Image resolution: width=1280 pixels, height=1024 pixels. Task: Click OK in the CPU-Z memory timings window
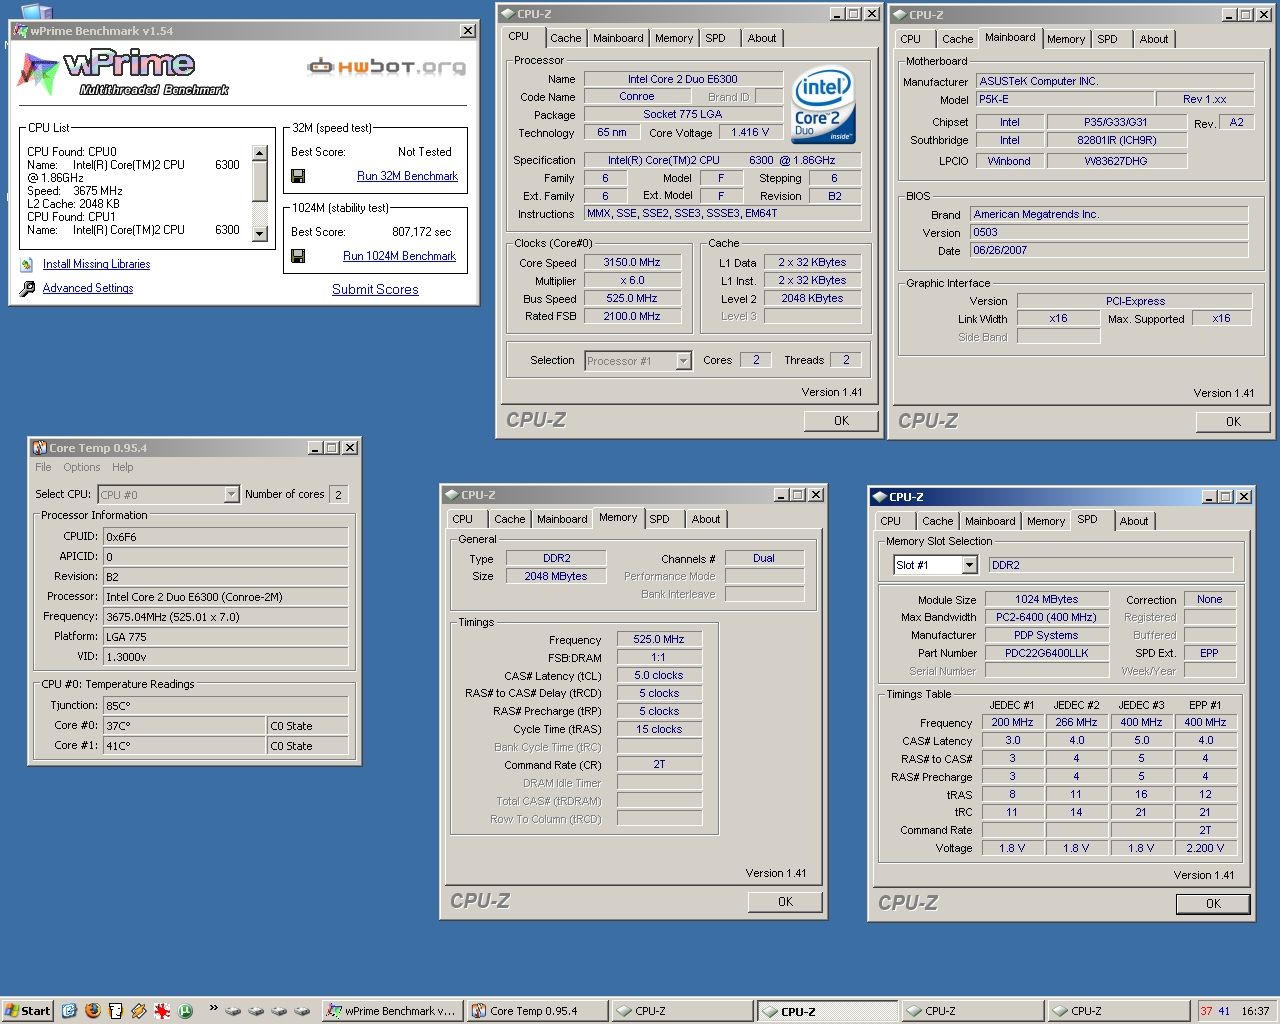pos(785,902)
